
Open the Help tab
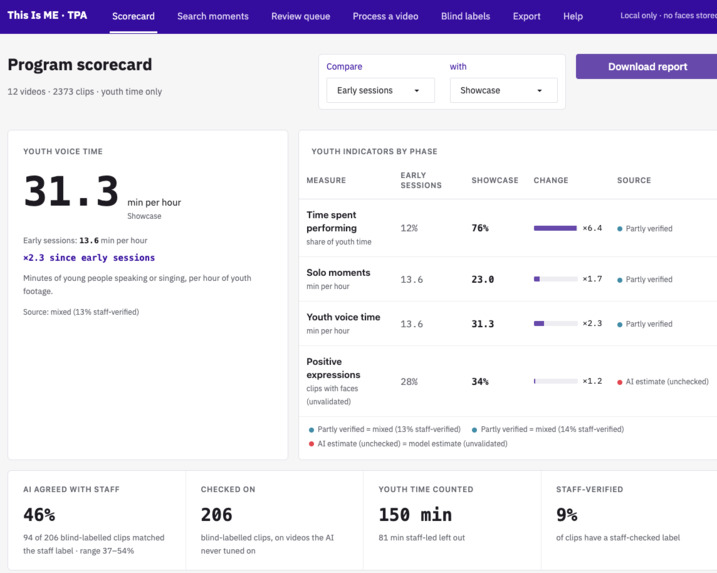pos(573,16)
